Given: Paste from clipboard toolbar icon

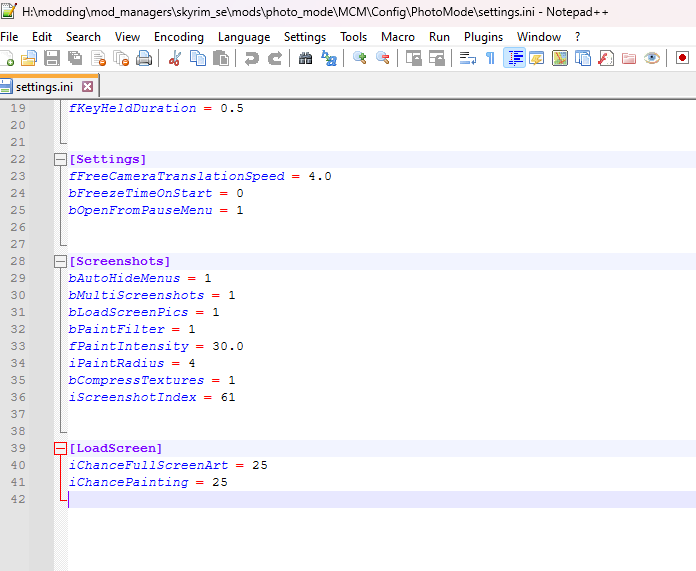Looking at the screenshot, I should pos(221,58).
